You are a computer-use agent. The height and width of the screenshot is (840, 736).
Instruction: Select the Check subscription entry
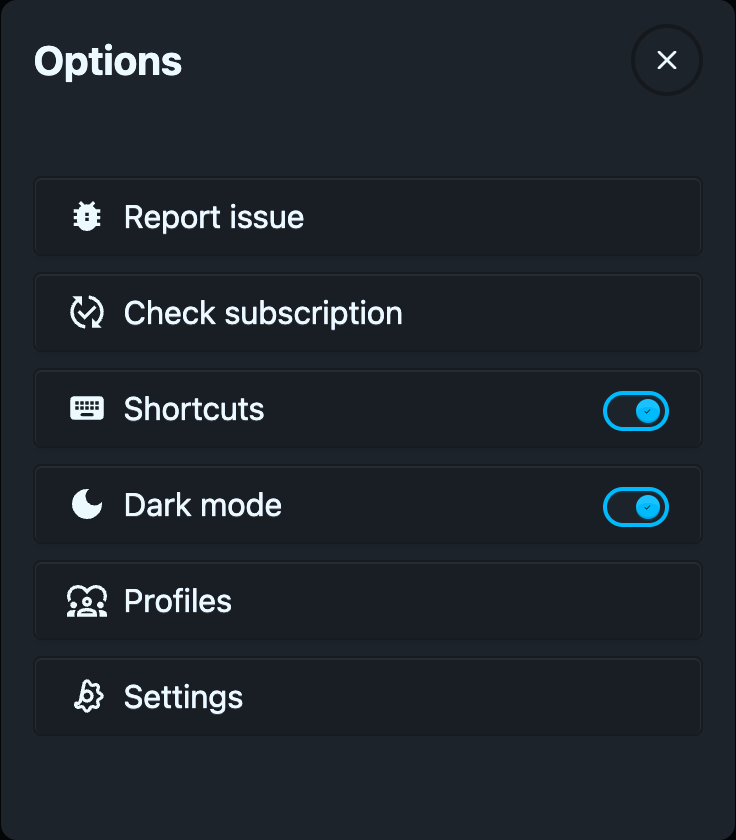coord(368,312)
